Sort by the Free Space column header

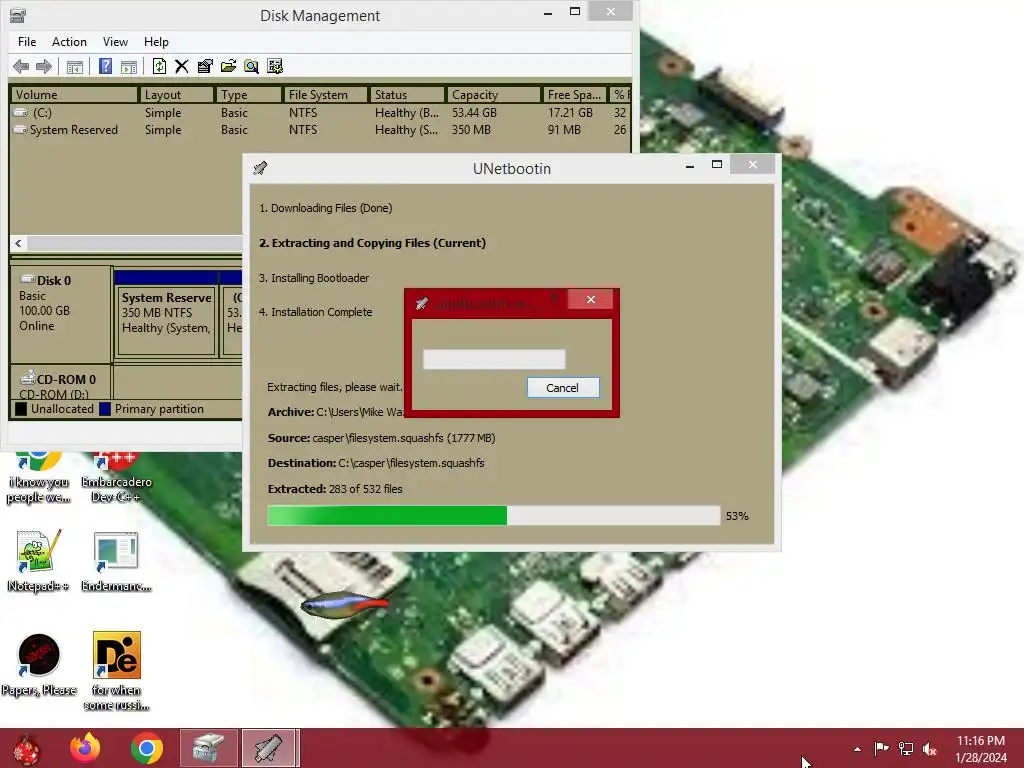click(575, 95)
